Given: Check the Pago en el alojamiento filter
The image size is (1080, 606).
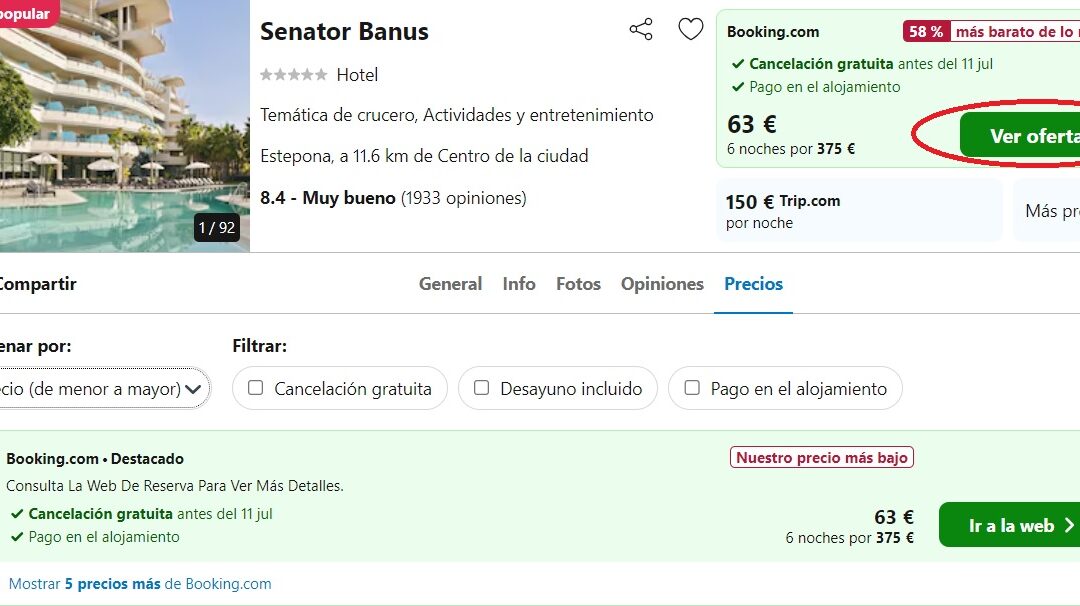Looking at the screenshot, I should pyautogui.click(x=692, y=388).
